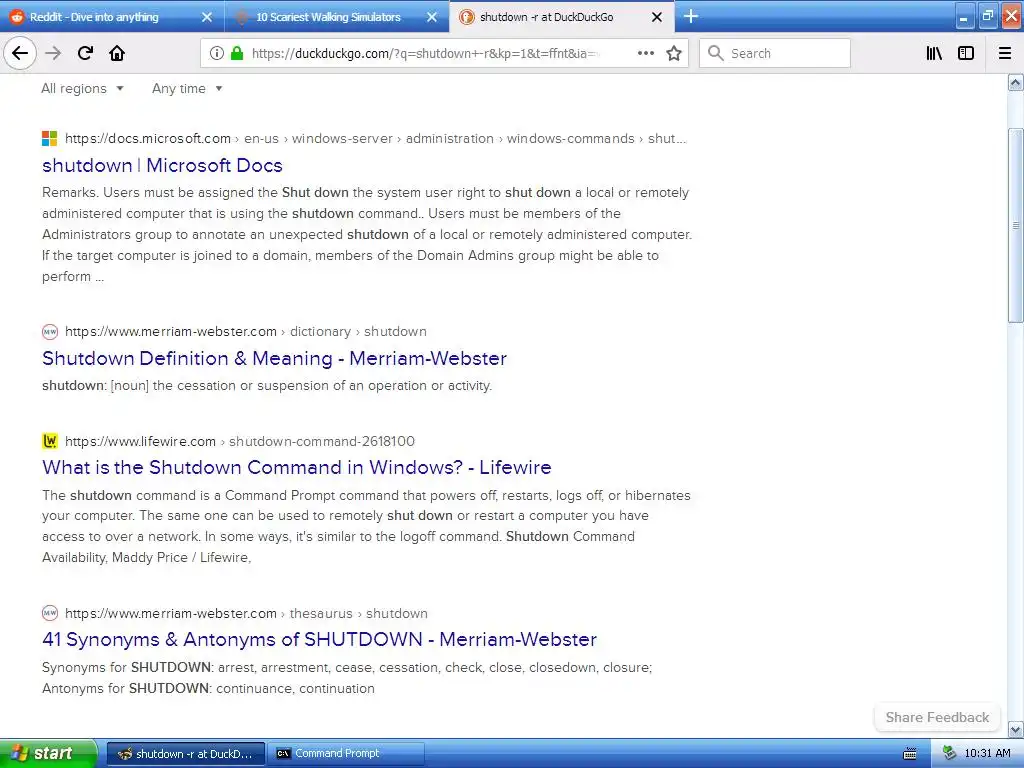This screenshot has width=1024, height=768.
Task: Click the thesaurus result description starting 'Synonyms for SHUTDOWN'
Action: [x=347, y=678]
